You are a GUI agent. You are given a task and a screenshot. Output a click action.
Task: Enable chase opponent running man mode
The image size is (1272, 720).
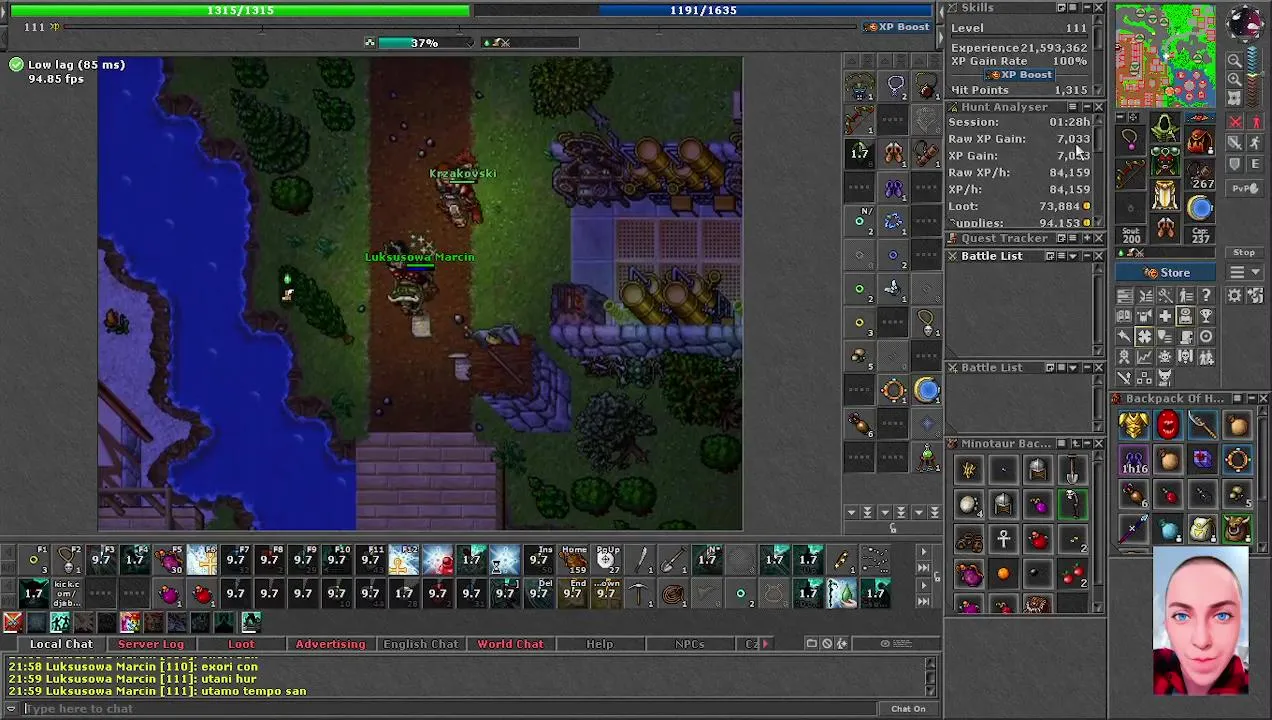click(x=1255, y=143)
